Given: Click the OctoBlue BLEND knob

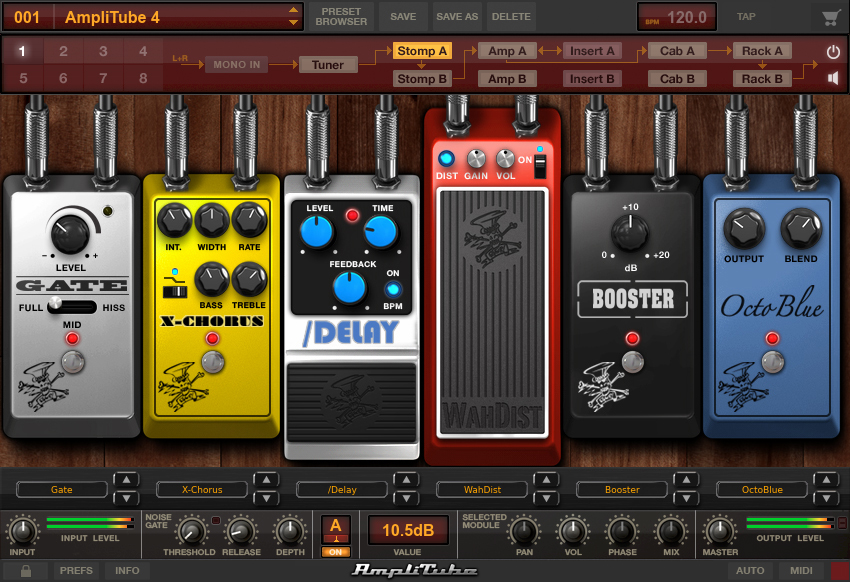Looking at the screenshot, I should tap(801, 229).
